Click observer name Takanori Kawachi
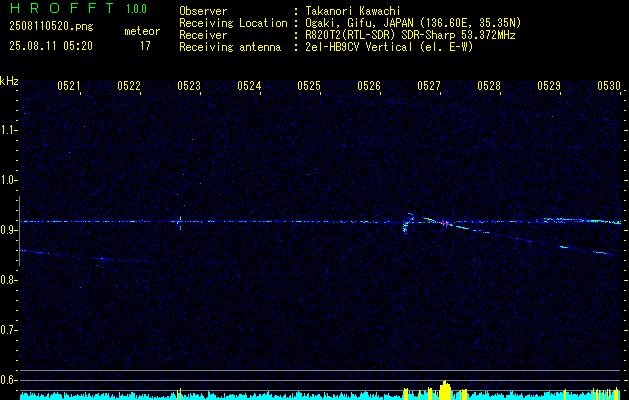The image size is (629, 400). tap(353, 12)
